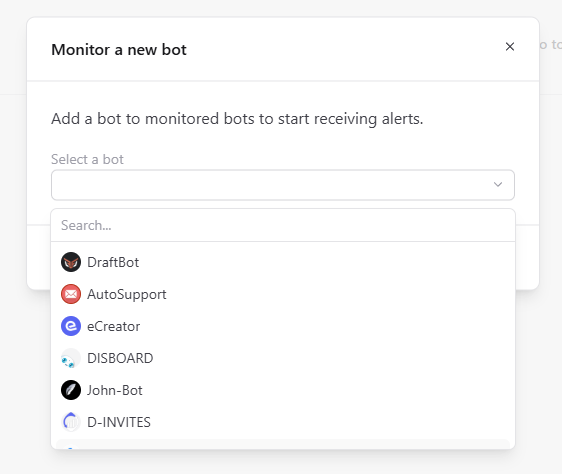Click the black John-Bot feather icon
This screenshot has width=562, height=474.
coord(71,390)
